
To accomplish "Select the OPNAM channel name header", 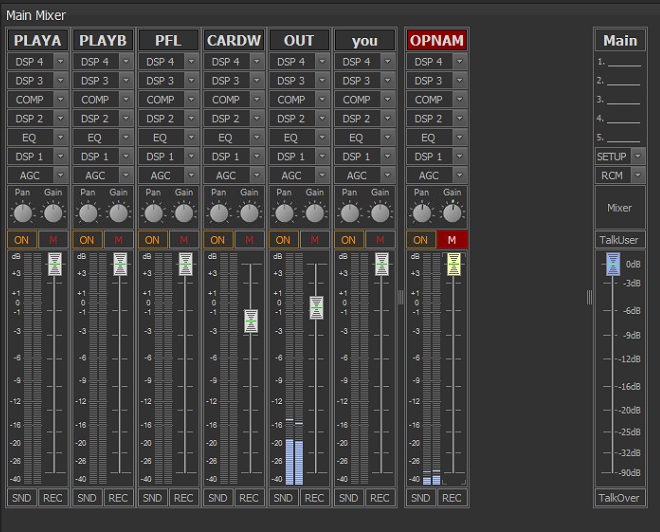I will pyautogui.click(x=437, y=40).
